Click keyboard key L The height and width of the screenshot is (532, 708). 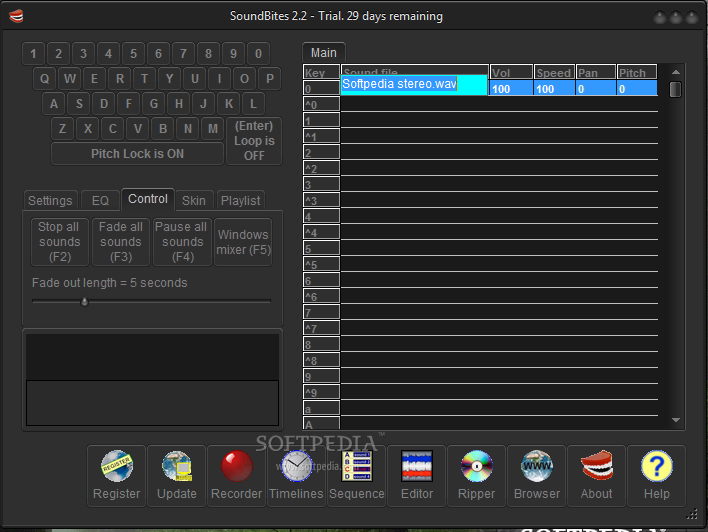click(x=253, y=104)
